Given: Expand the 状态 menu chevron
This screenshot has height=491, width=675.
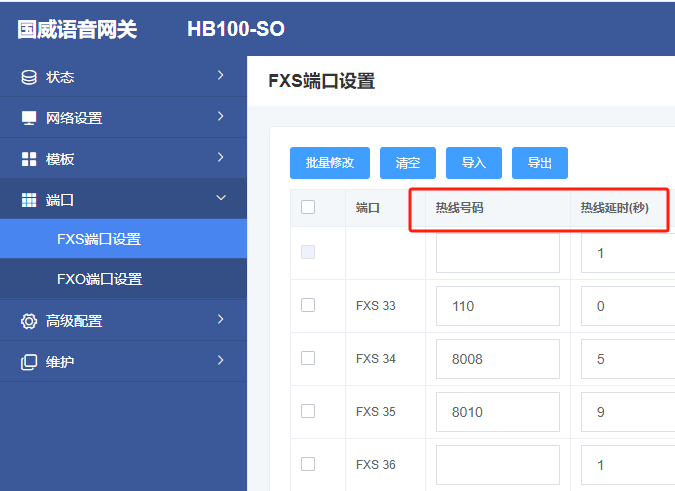Looking at the screenshot, I should (x=220, y=75).
